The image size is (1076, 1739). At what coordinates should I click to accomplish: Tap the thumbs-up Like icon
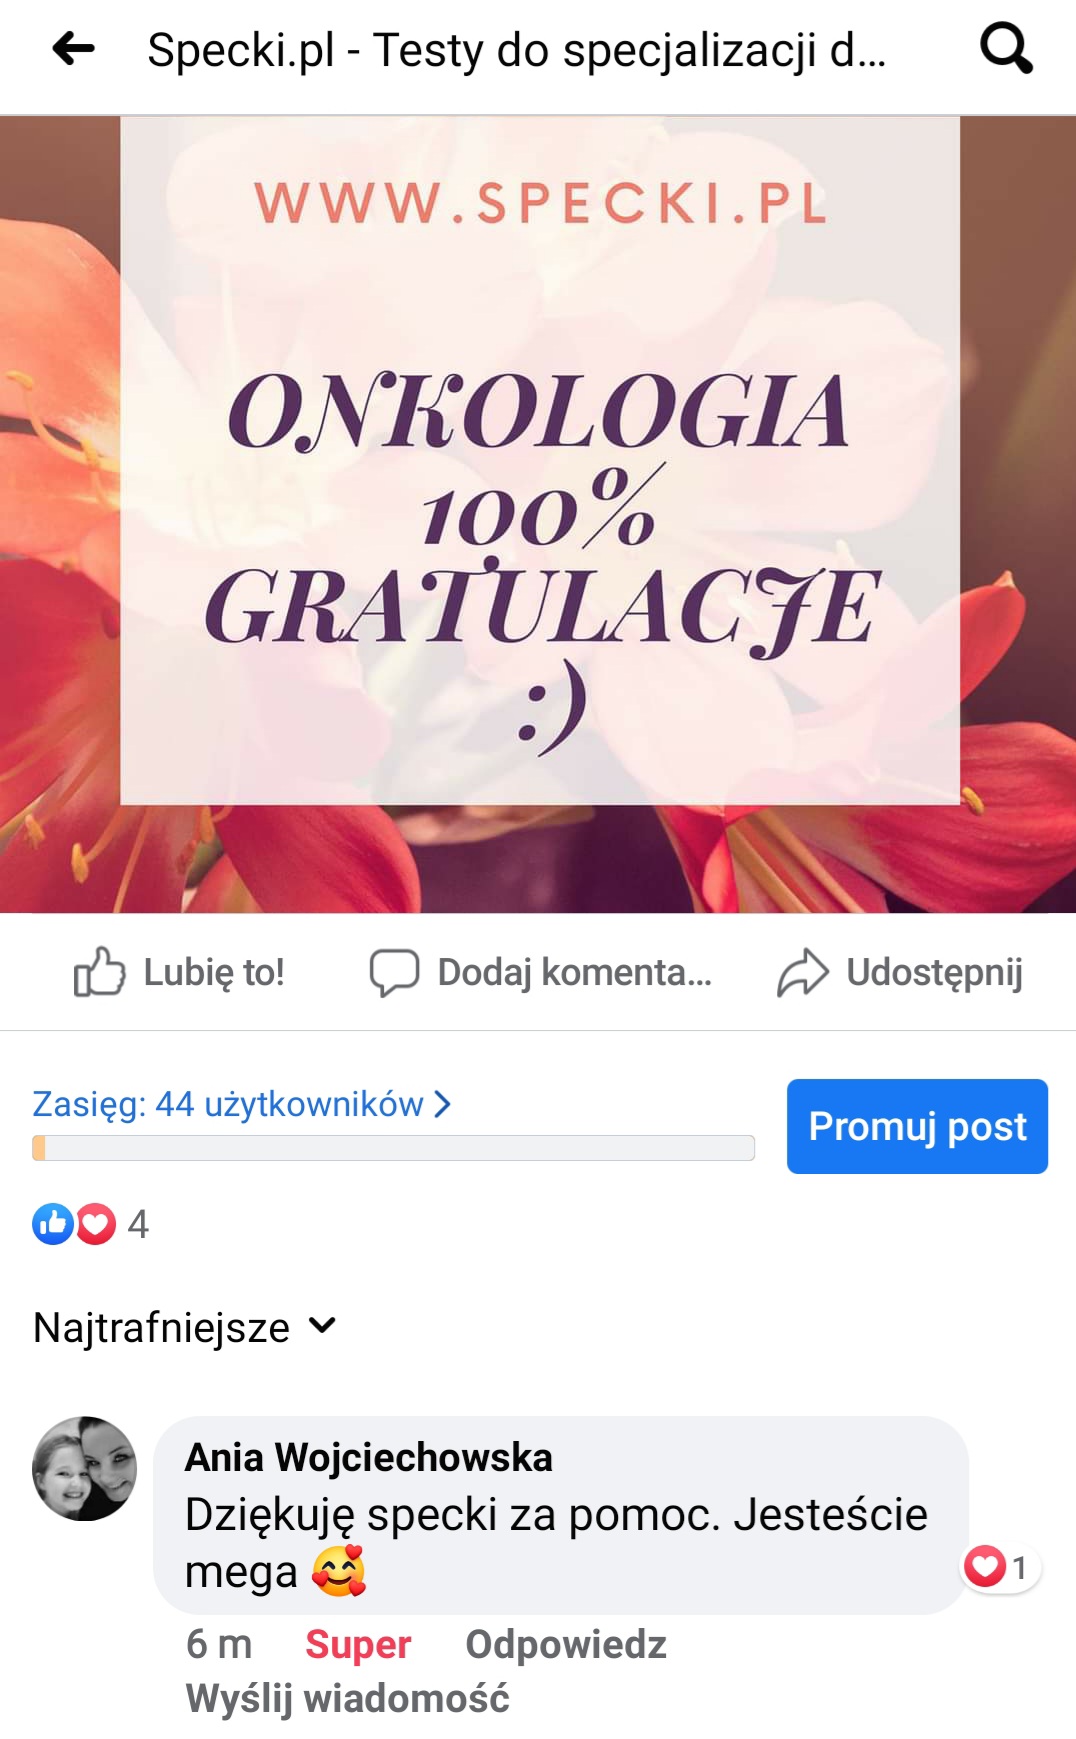(x=99, y=971)
